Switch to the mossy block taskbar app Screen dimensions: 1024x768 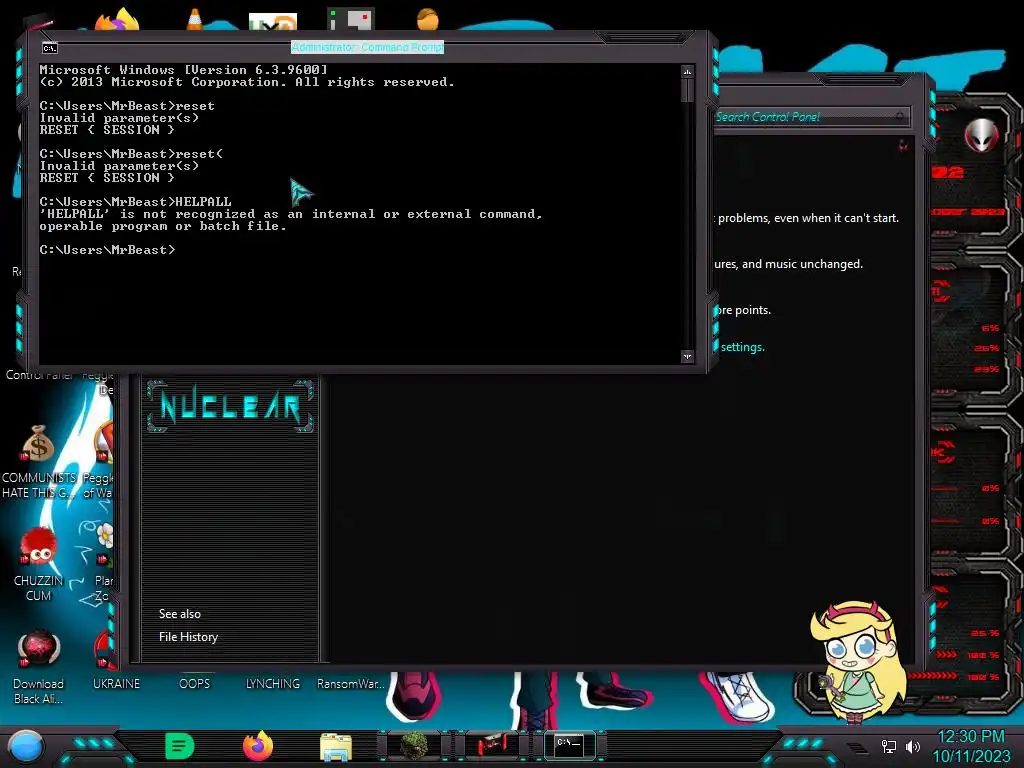414,746
